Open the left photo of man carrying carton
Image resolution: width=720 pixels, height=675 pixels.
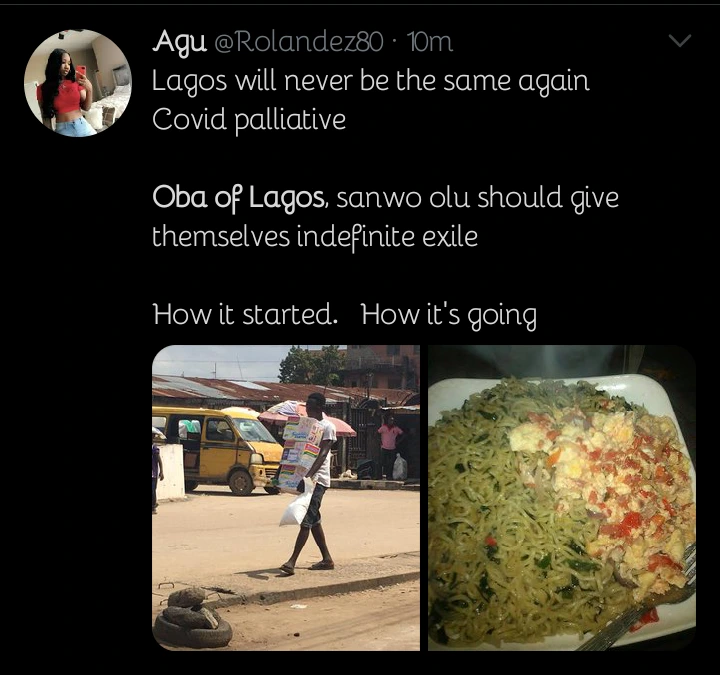click(x=286, y=498)
